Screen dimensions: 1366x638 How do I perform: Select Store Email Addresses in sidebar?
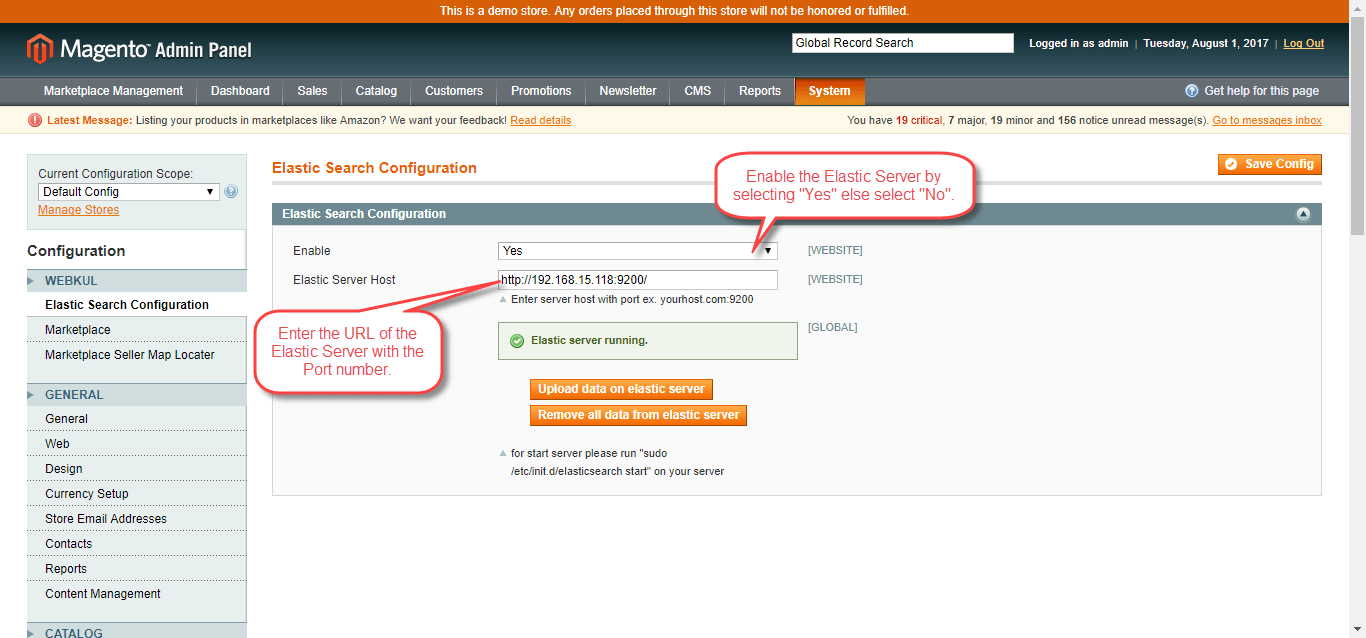137,519
